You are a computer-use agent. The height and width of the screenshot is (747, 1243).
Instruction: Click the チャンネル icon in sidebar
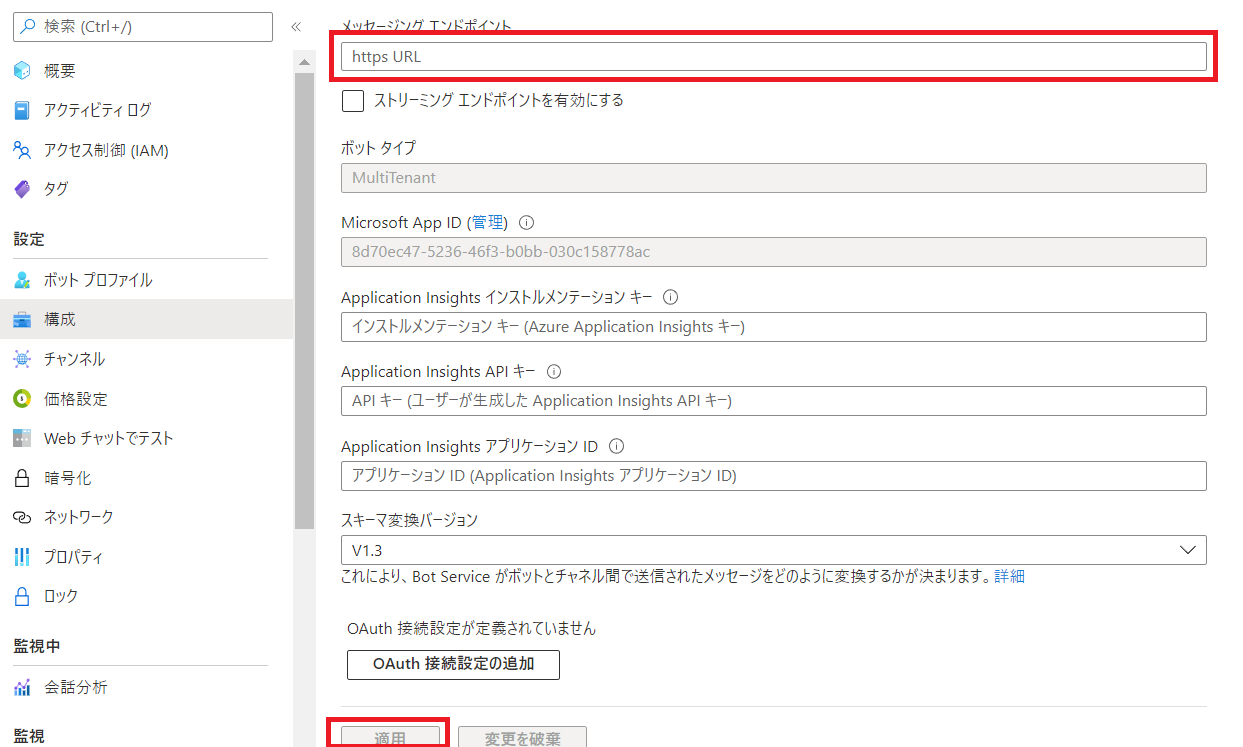pos(22,359)
